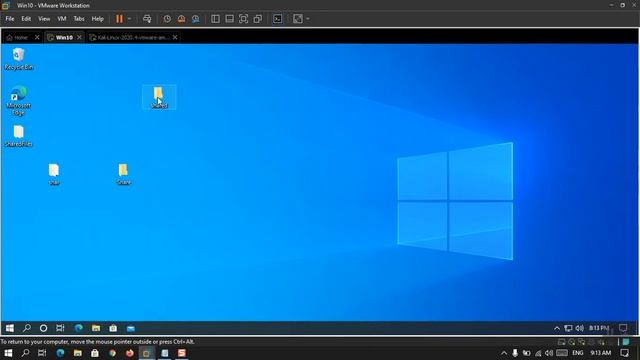Image resolution: width=640 pixels, height=360 pixels.
Task: Click the guest network tray icon
Action: click(568, 328)
